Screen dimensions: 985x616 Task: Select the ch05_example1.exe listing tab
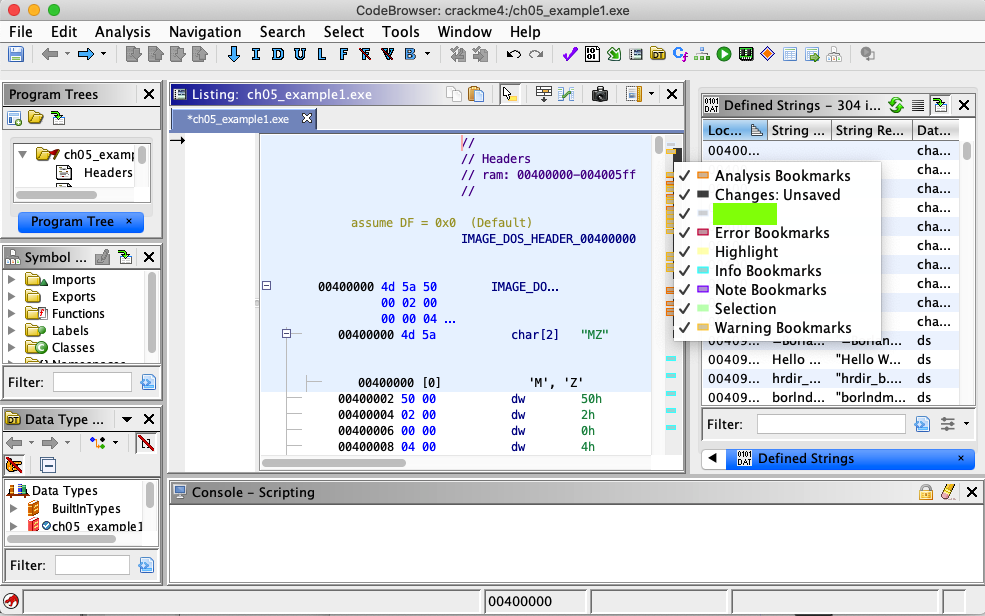click(238, 119)
